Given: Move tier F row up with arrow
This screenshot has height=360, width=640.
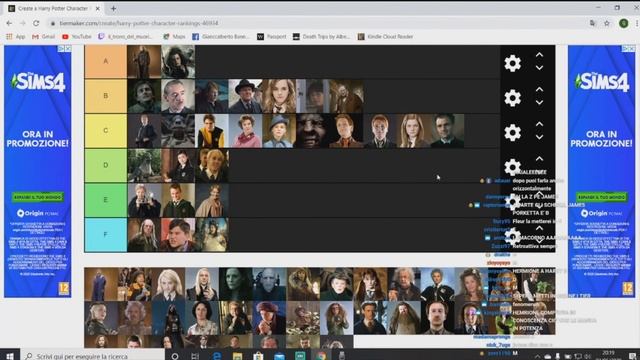Looking at the screenshot, I should [x=539, y=228].
